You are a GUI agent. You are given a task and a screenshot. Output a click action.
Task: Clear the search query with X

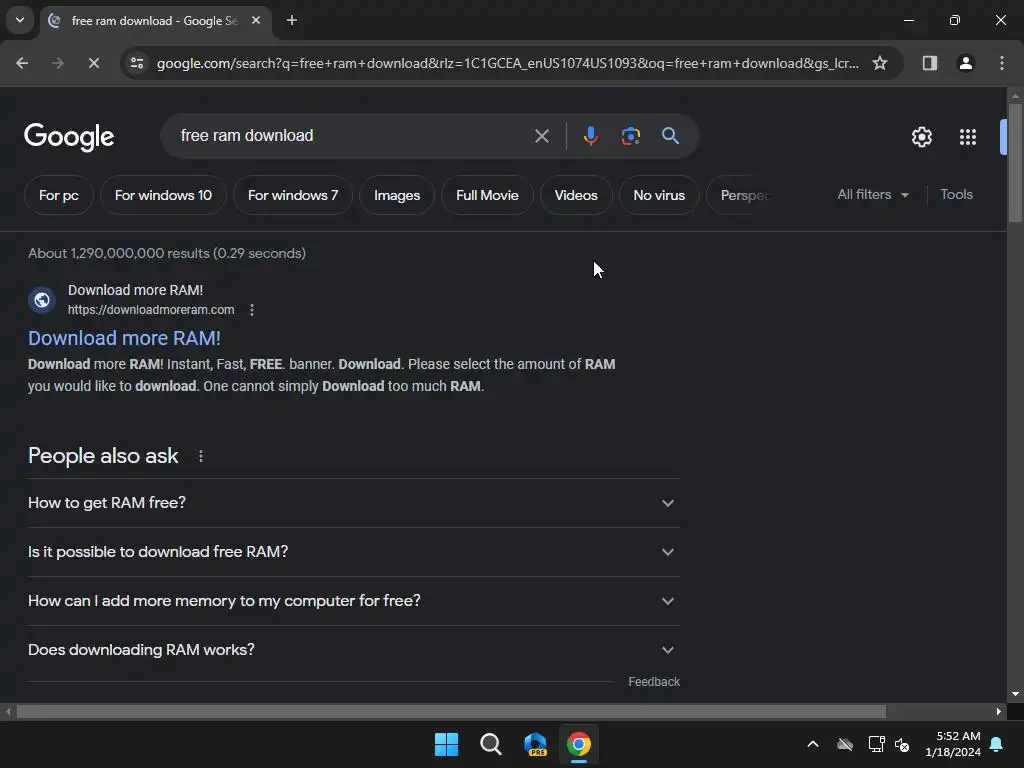click(541, 136)
